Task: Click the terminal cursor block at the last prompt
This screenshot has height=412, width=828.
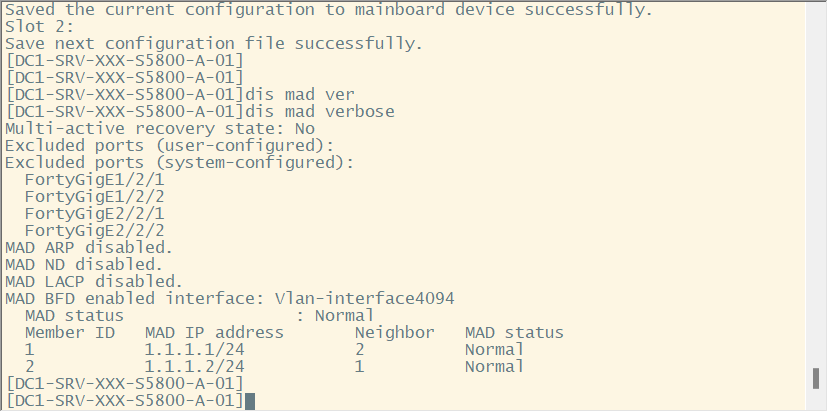Action: tap(250, 401)
